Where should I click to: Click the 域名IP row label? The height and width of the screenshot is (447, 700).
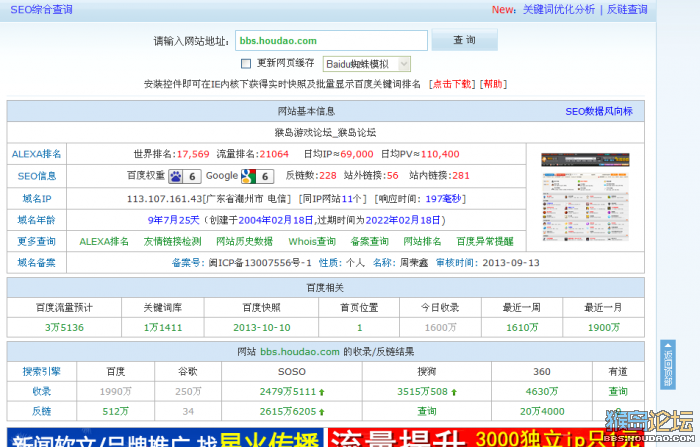(37, 198)
